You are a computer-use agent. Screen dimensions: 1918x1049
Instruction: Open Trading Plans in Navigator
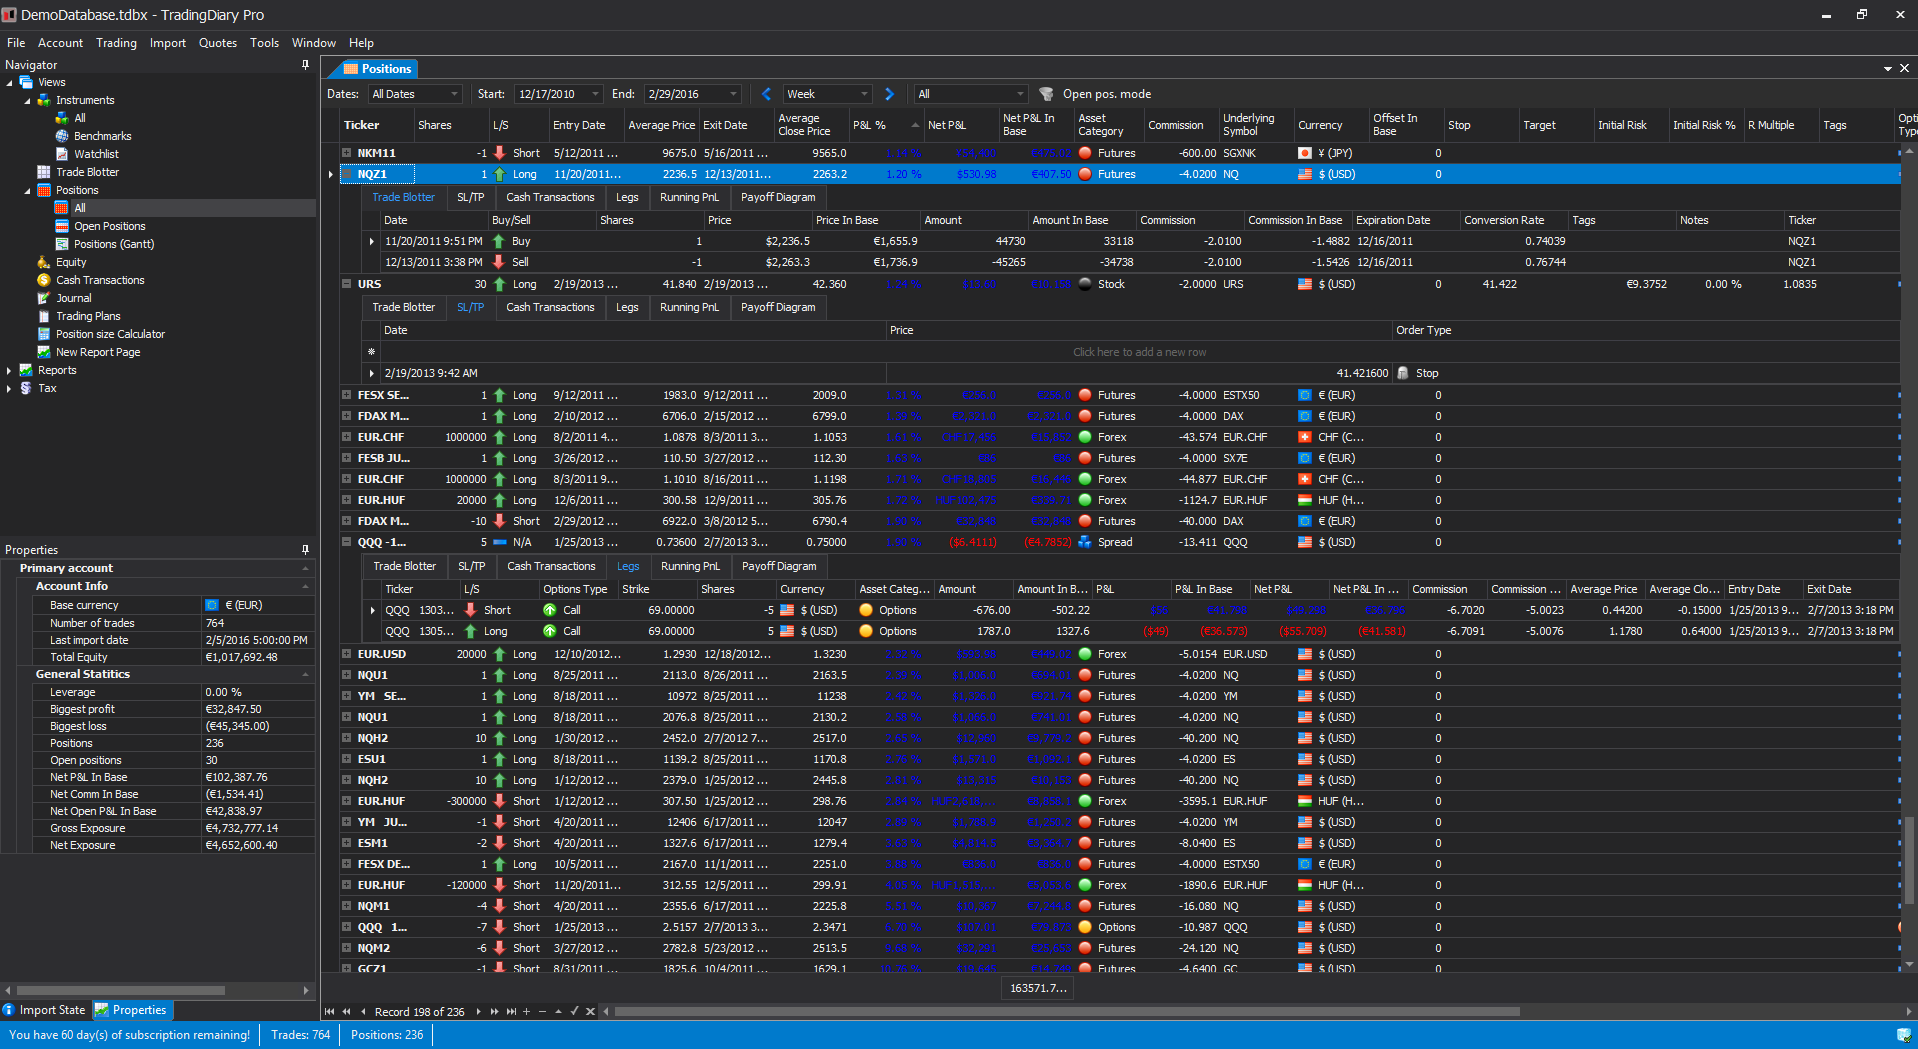tap(88, 316)
